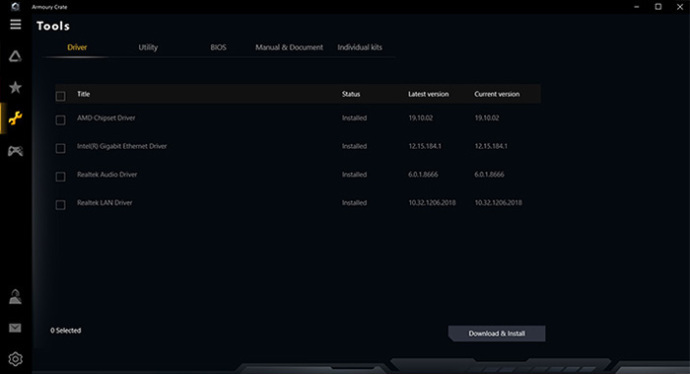
Task: Select the Tools wrench icon in sidebar
Action: [x=15, y=118]
